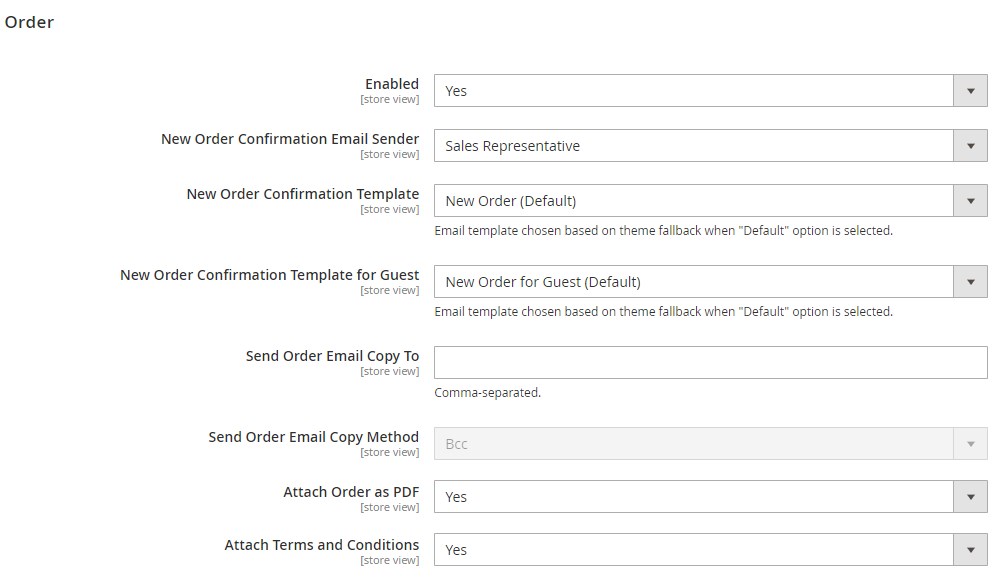The width and height of the screenshot is (994, 584).
Task: Click arrow icon of Attach Order as PDF
Action: pyautogui.click(x=970, y=497)
